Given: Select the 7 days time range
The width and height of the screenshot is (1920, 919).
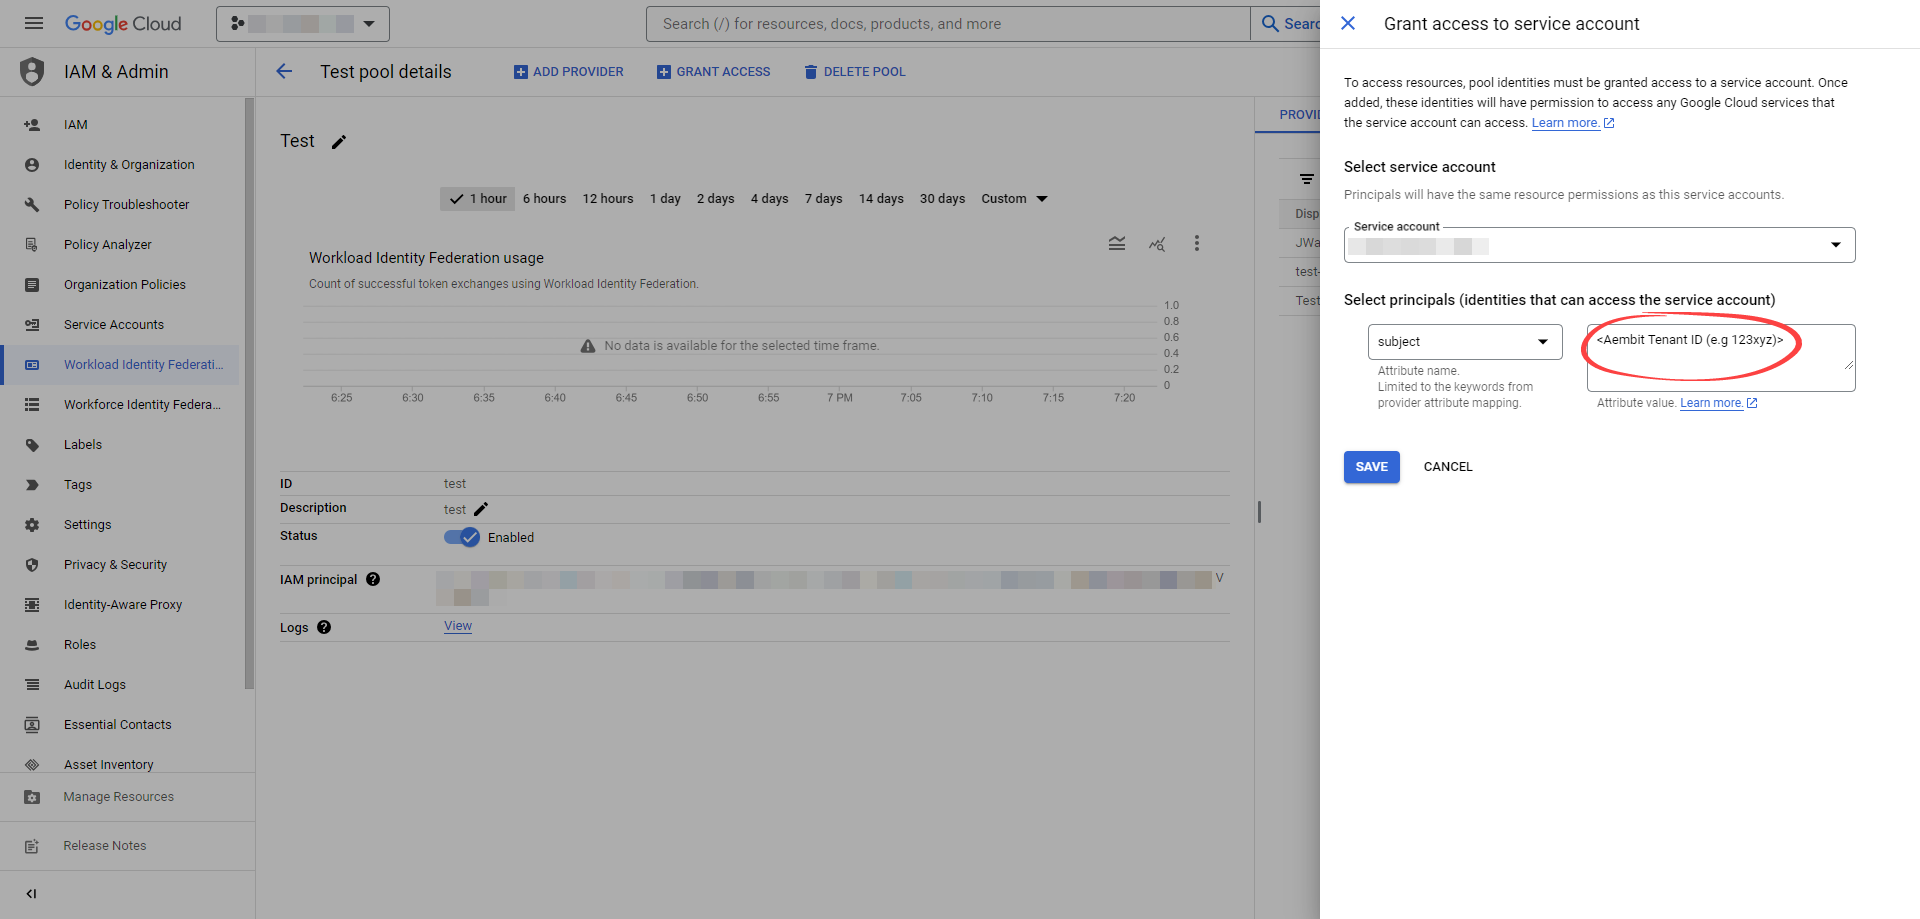Looking at the screenshot, I should tap(823, 199).
